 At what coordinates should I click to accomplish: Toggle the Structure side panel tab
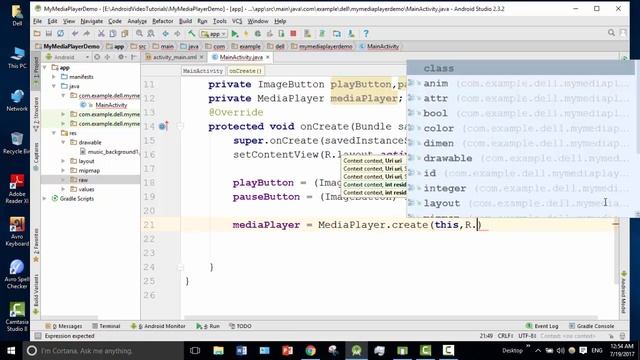pos(36,113)
